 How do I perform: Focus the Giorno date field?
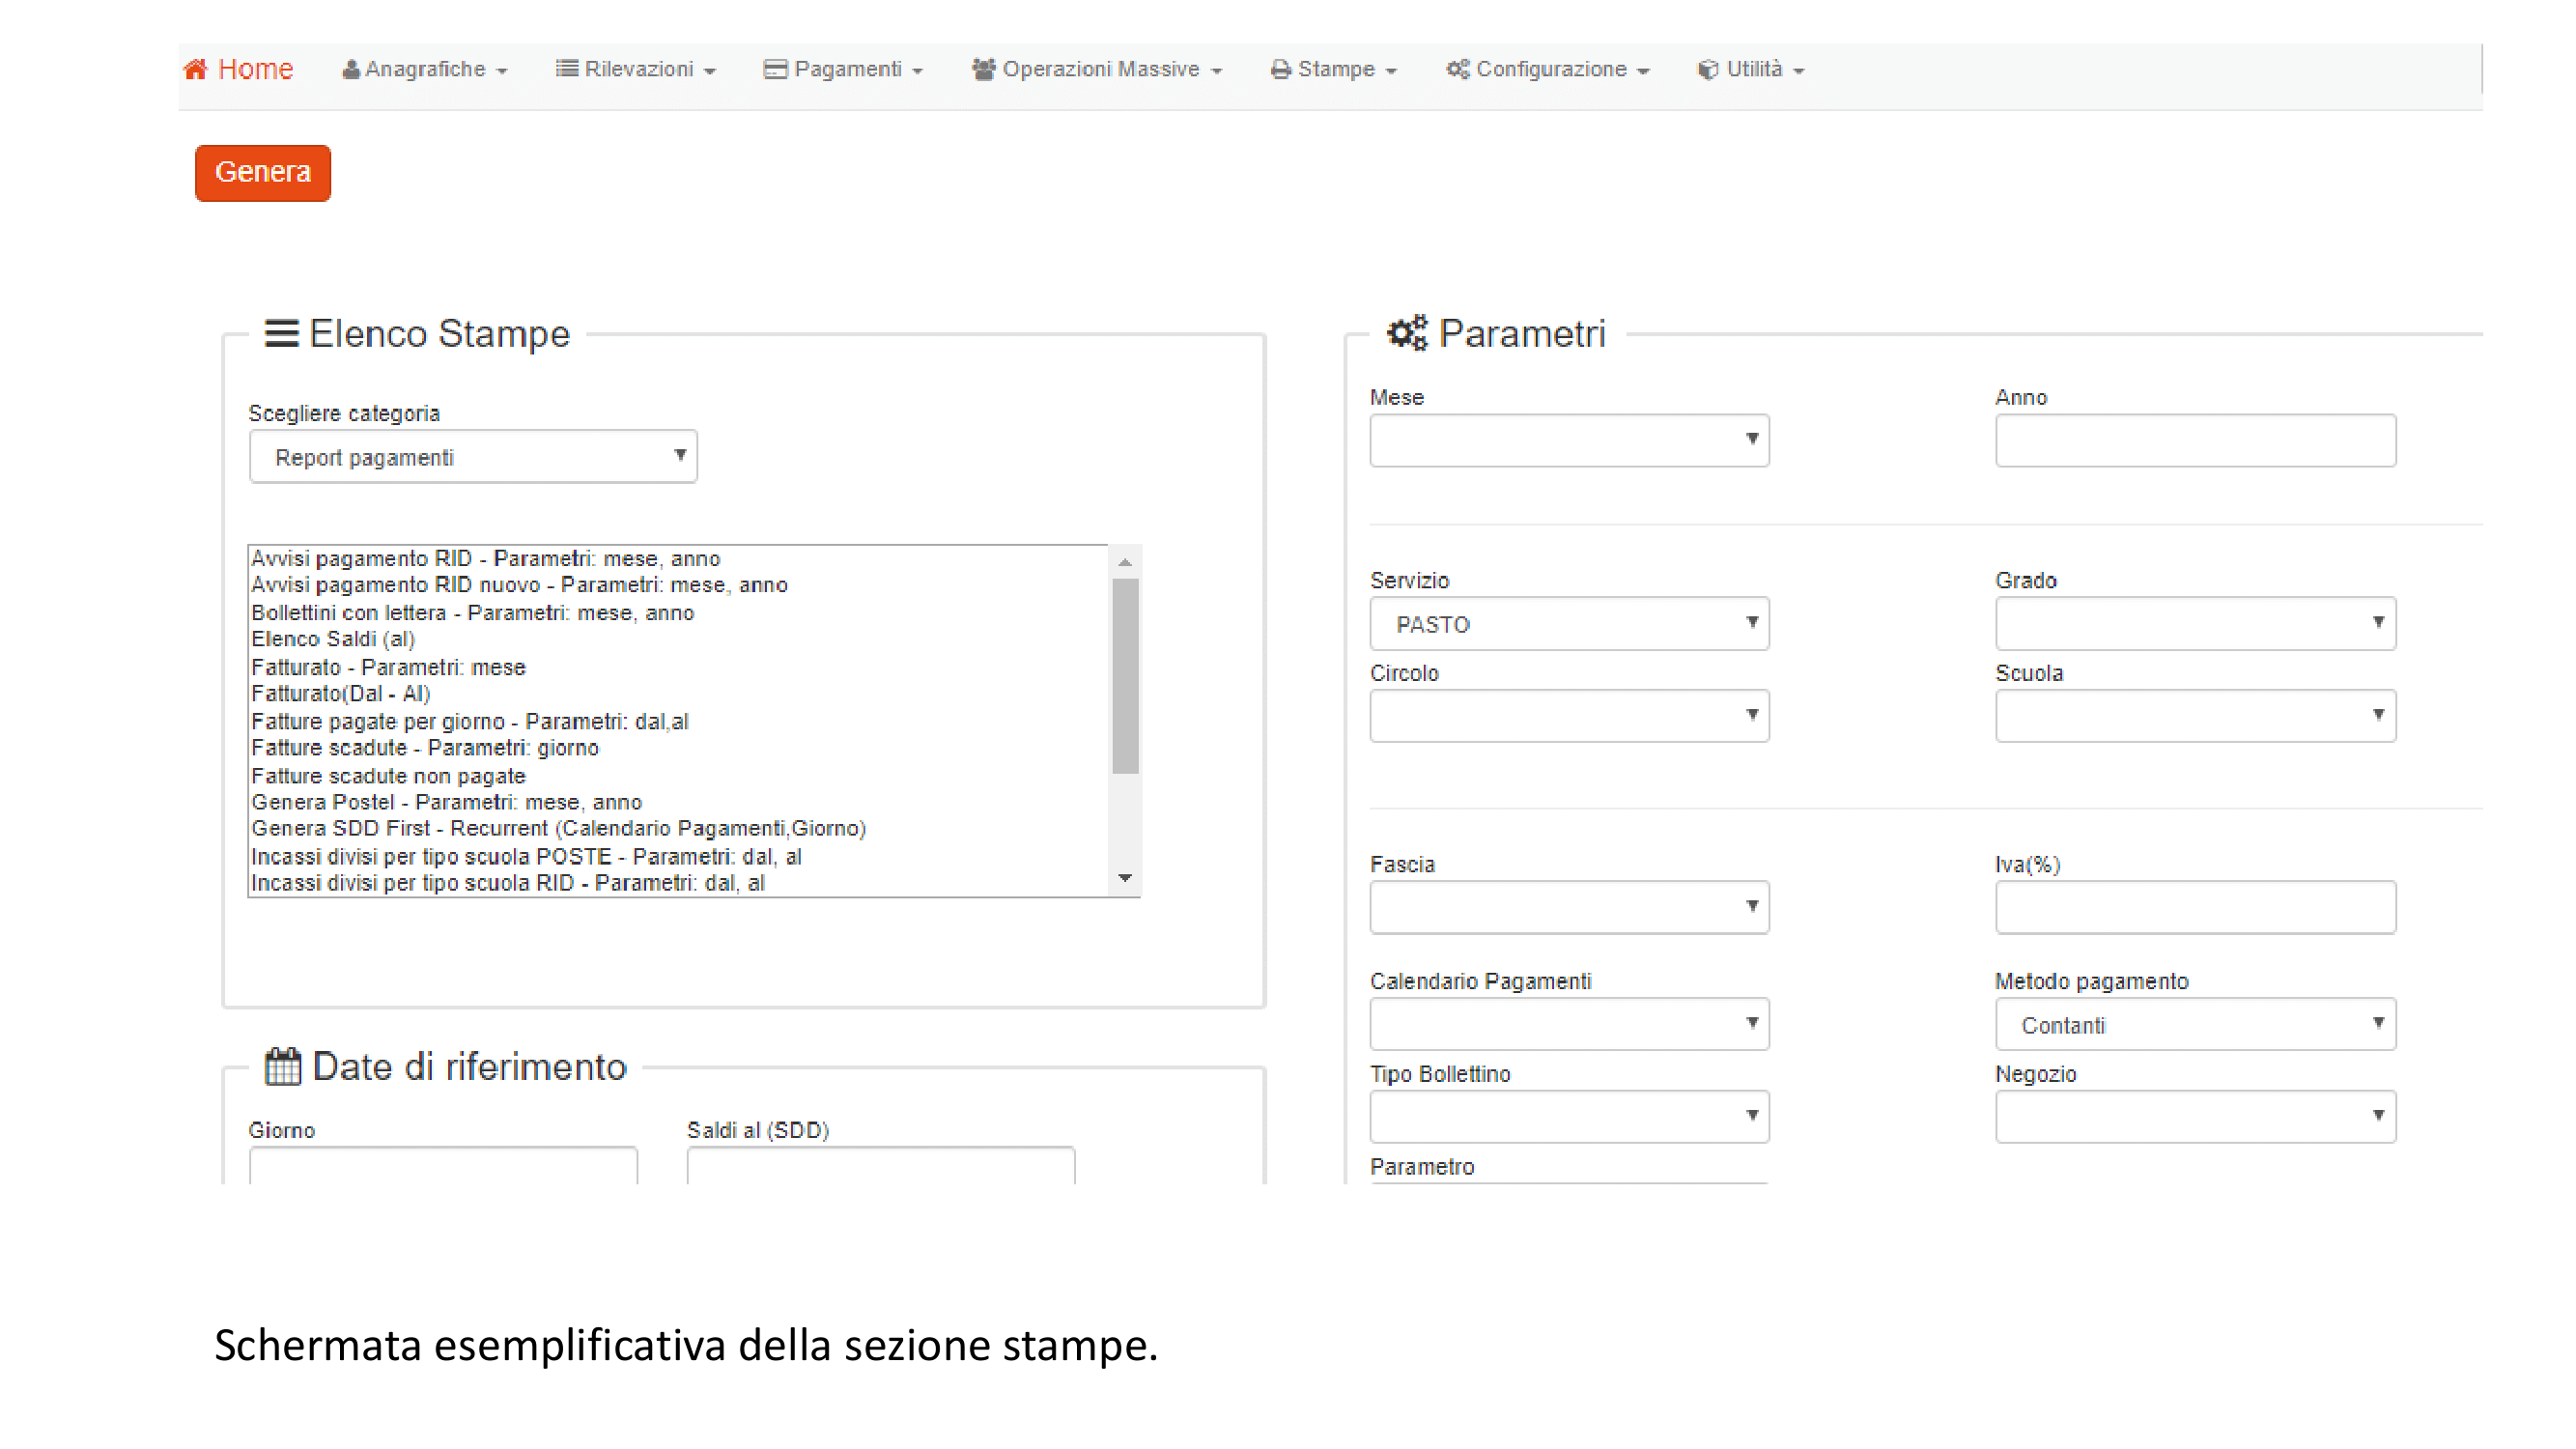click(443, 1166)
